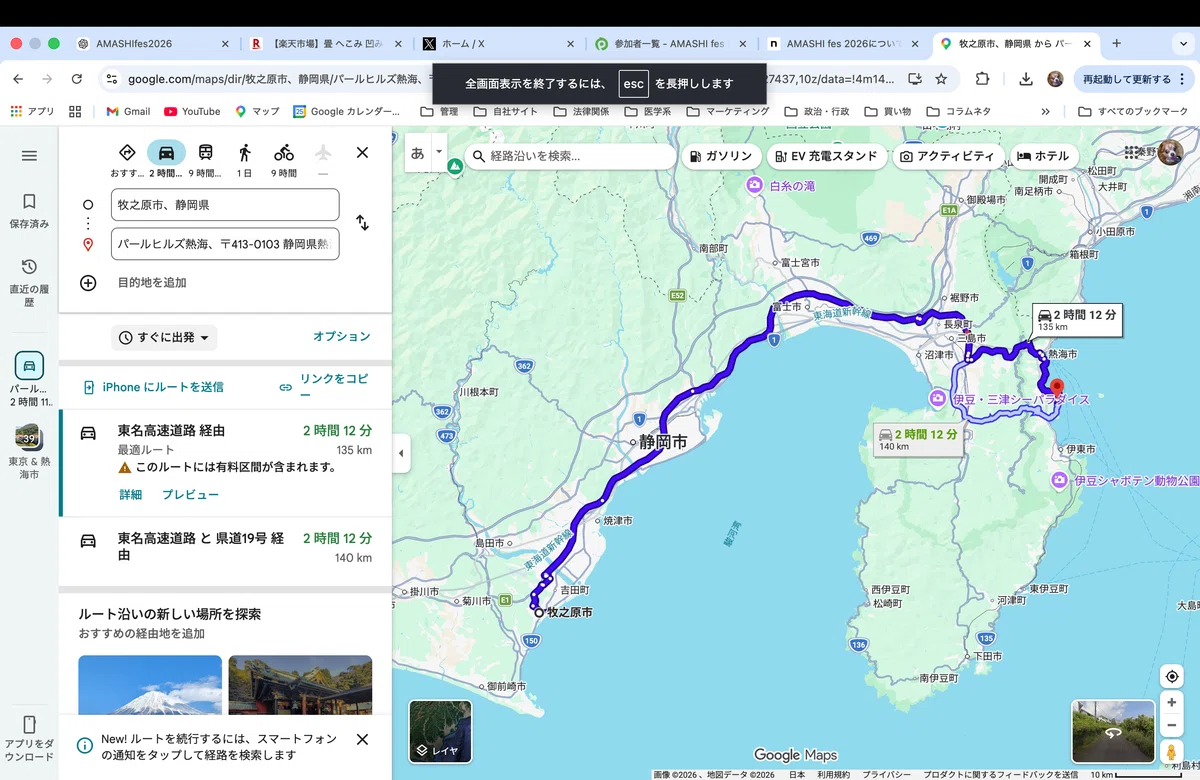The image size is (1200, 780).
Task: Select the flight travel mode
Action: coord(322,152)
